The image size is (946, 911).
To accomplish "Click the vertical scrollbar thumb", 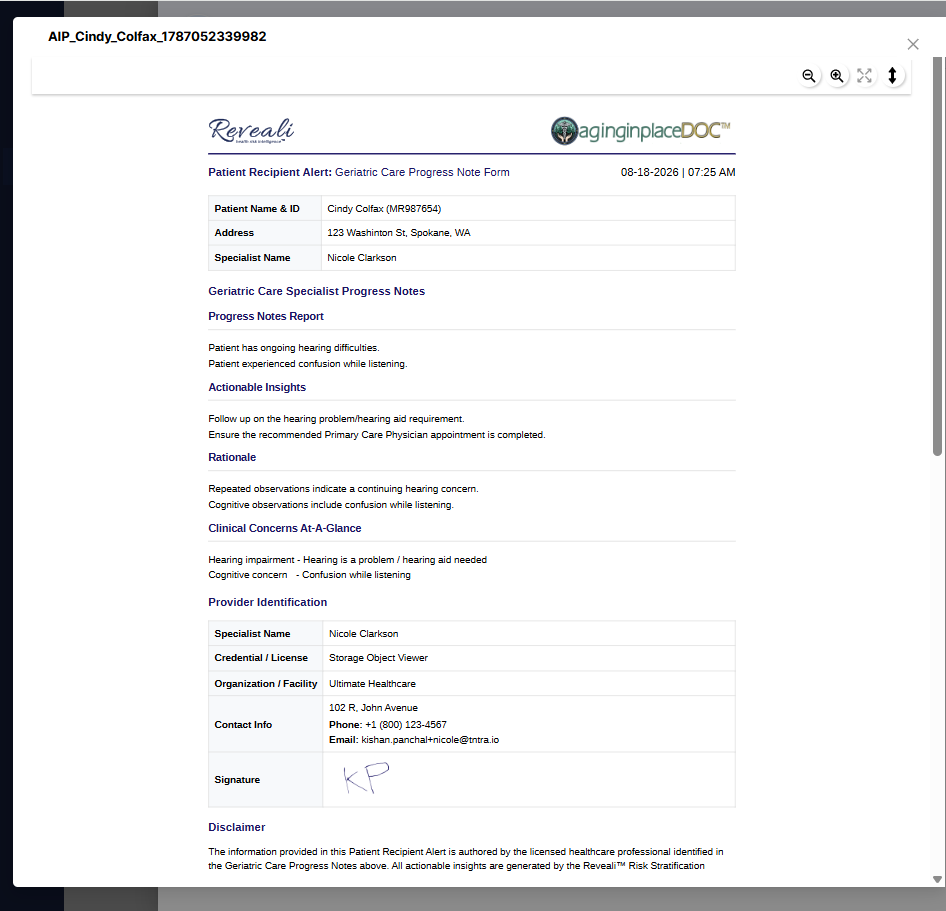I will (937, 256).
